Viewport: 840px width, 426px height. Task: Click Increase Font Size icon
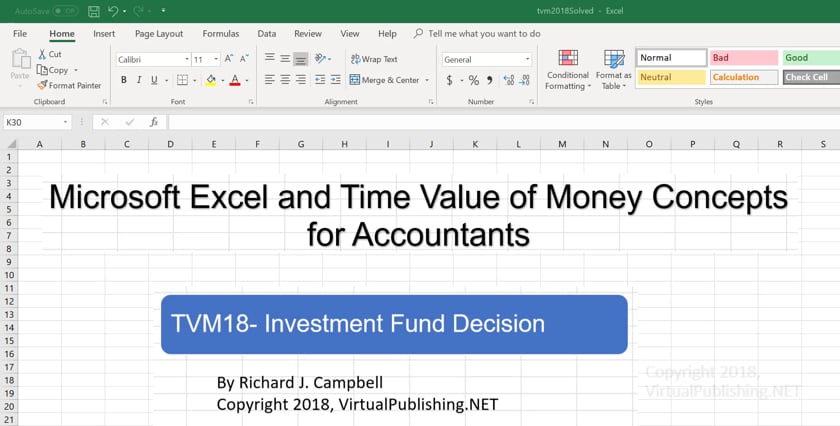click(x=229, y=59)
